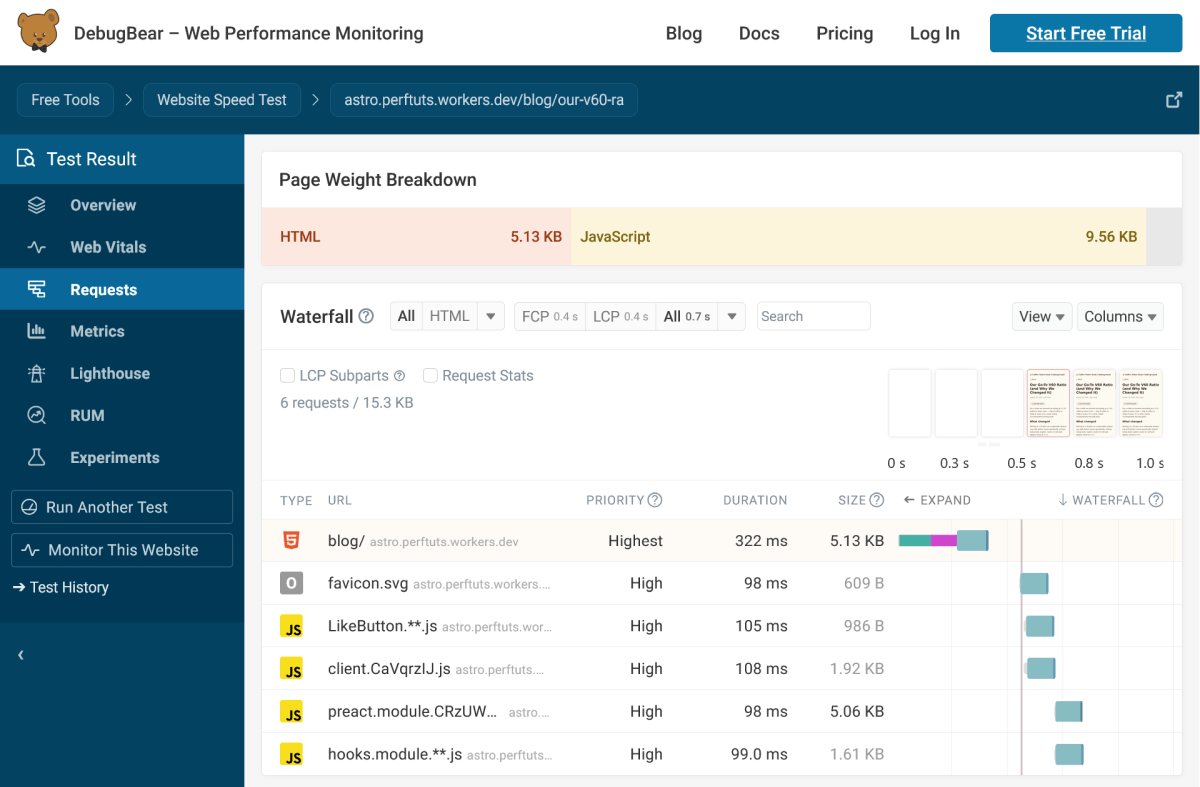Screen dimensions: 1200x787
Task: Open the timing filter dropdown arrow
Action: (732, 316)
